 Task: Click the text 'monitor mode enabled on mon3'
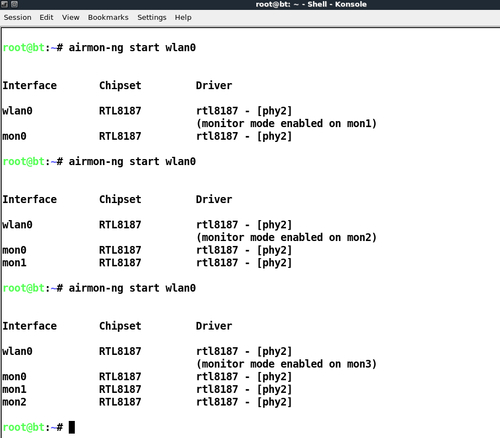(286, 364)
